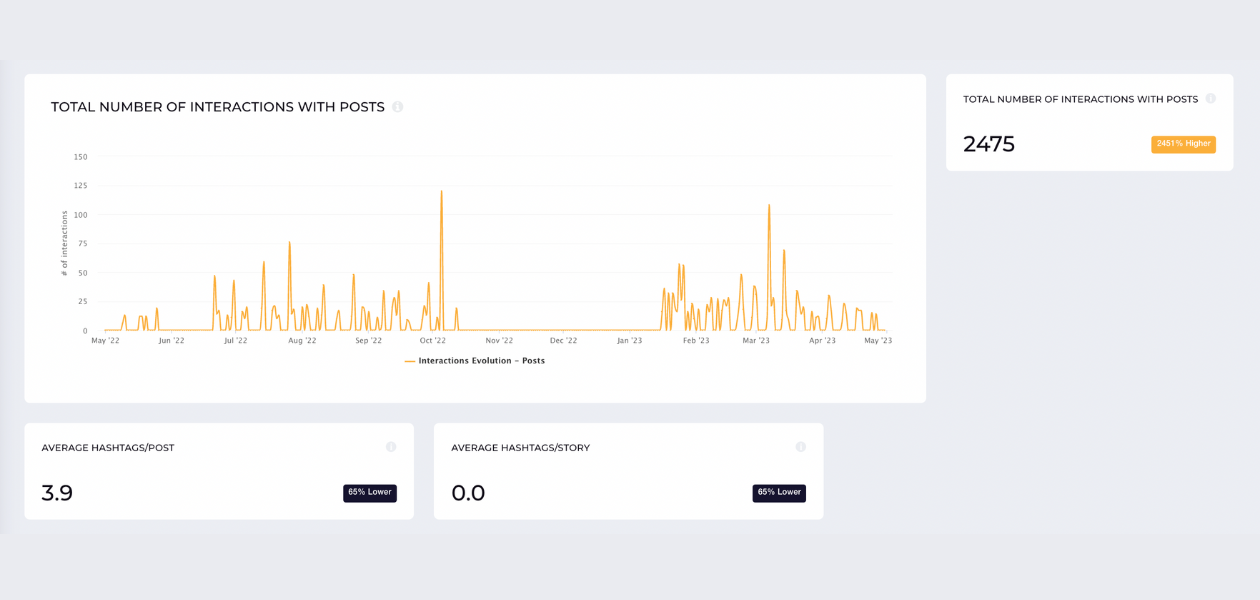Select the 0.0 hashtags per story value
1260x600 pixels.
coord(468,493)
